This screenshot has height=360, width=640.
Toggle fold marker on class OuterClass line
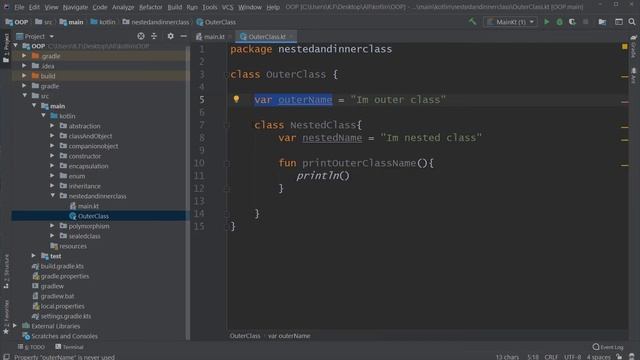tap(227, 75)
